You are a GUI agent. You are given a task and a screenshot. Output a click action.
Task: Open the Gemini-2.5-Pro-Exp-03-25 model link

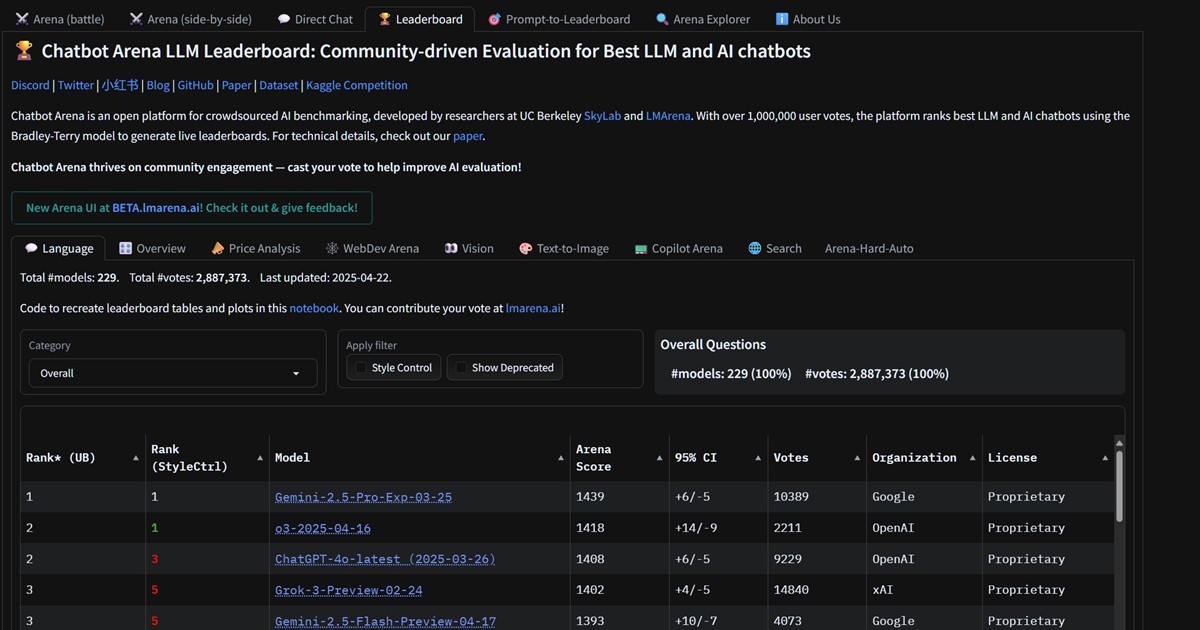[364, 497]
